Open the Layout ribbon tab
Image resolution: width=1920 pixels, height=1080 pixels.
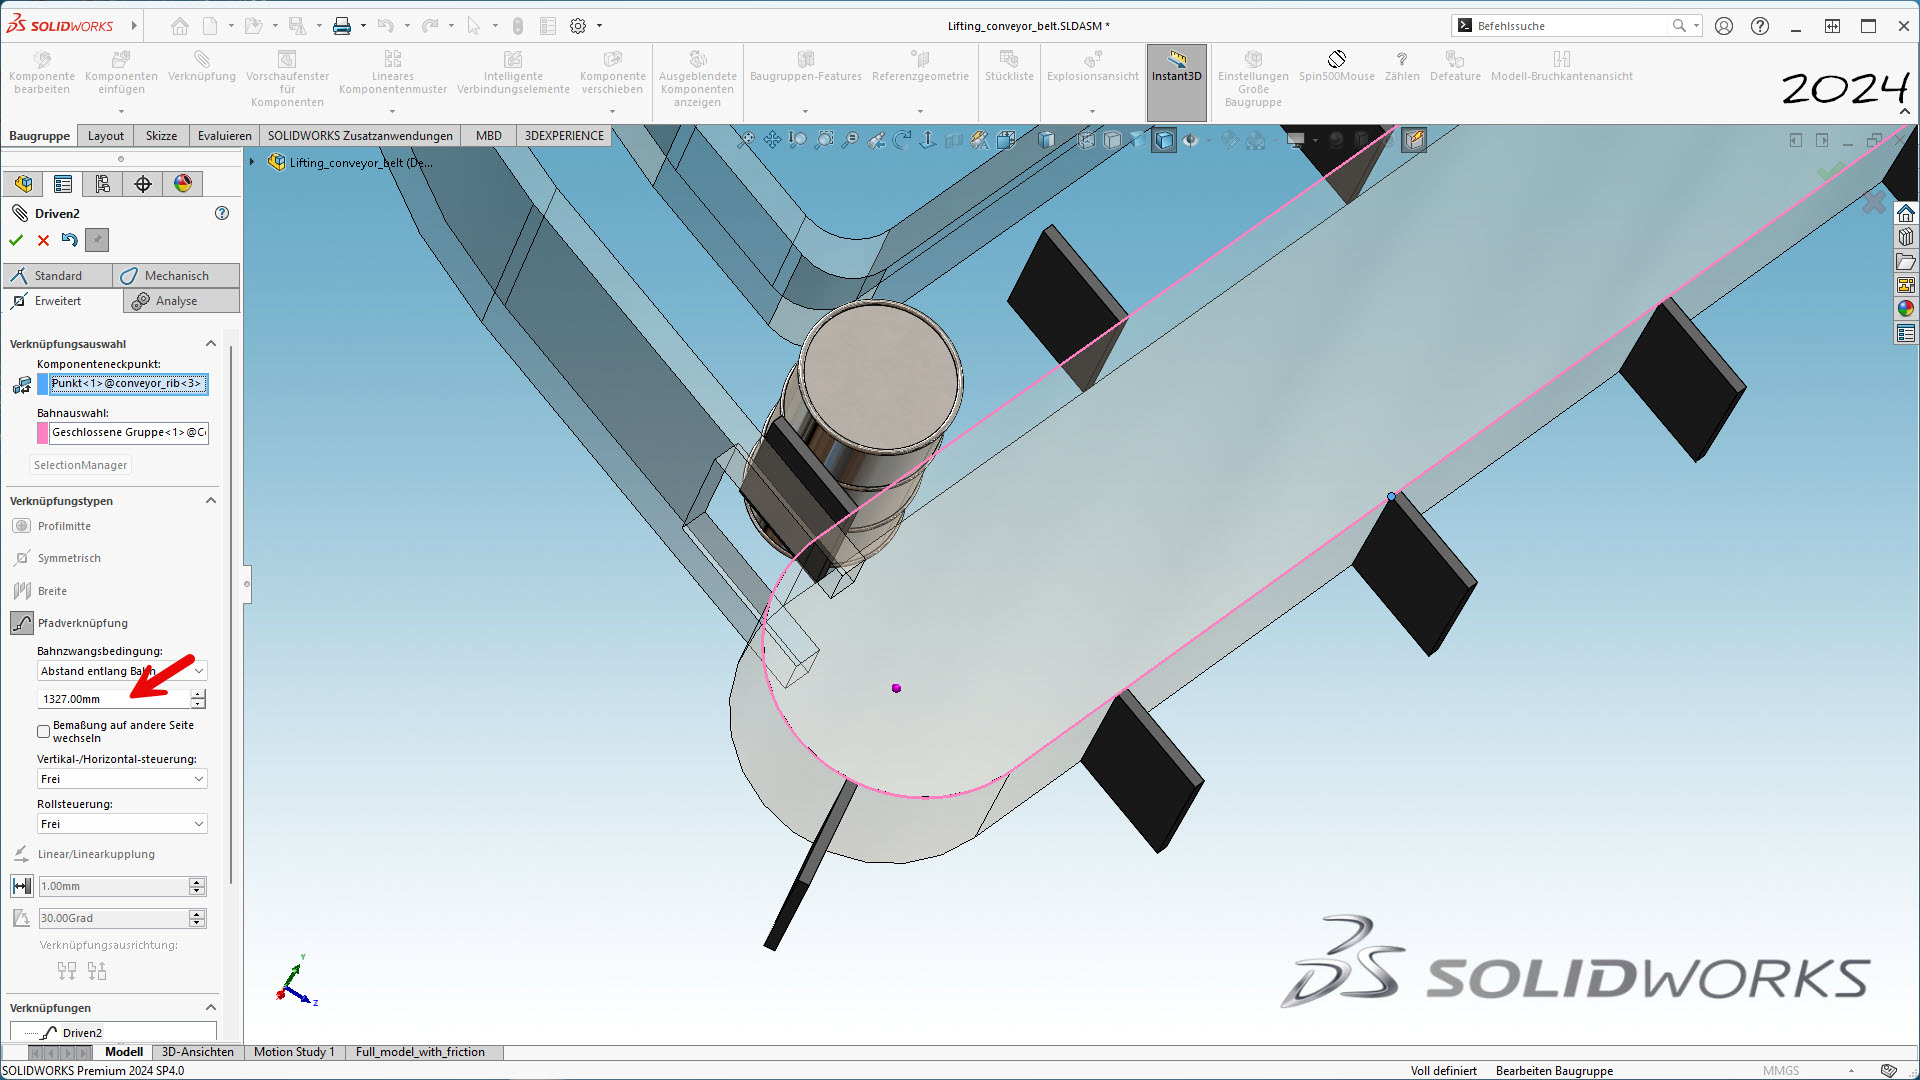pyautogui.click(x=106, y=136)
